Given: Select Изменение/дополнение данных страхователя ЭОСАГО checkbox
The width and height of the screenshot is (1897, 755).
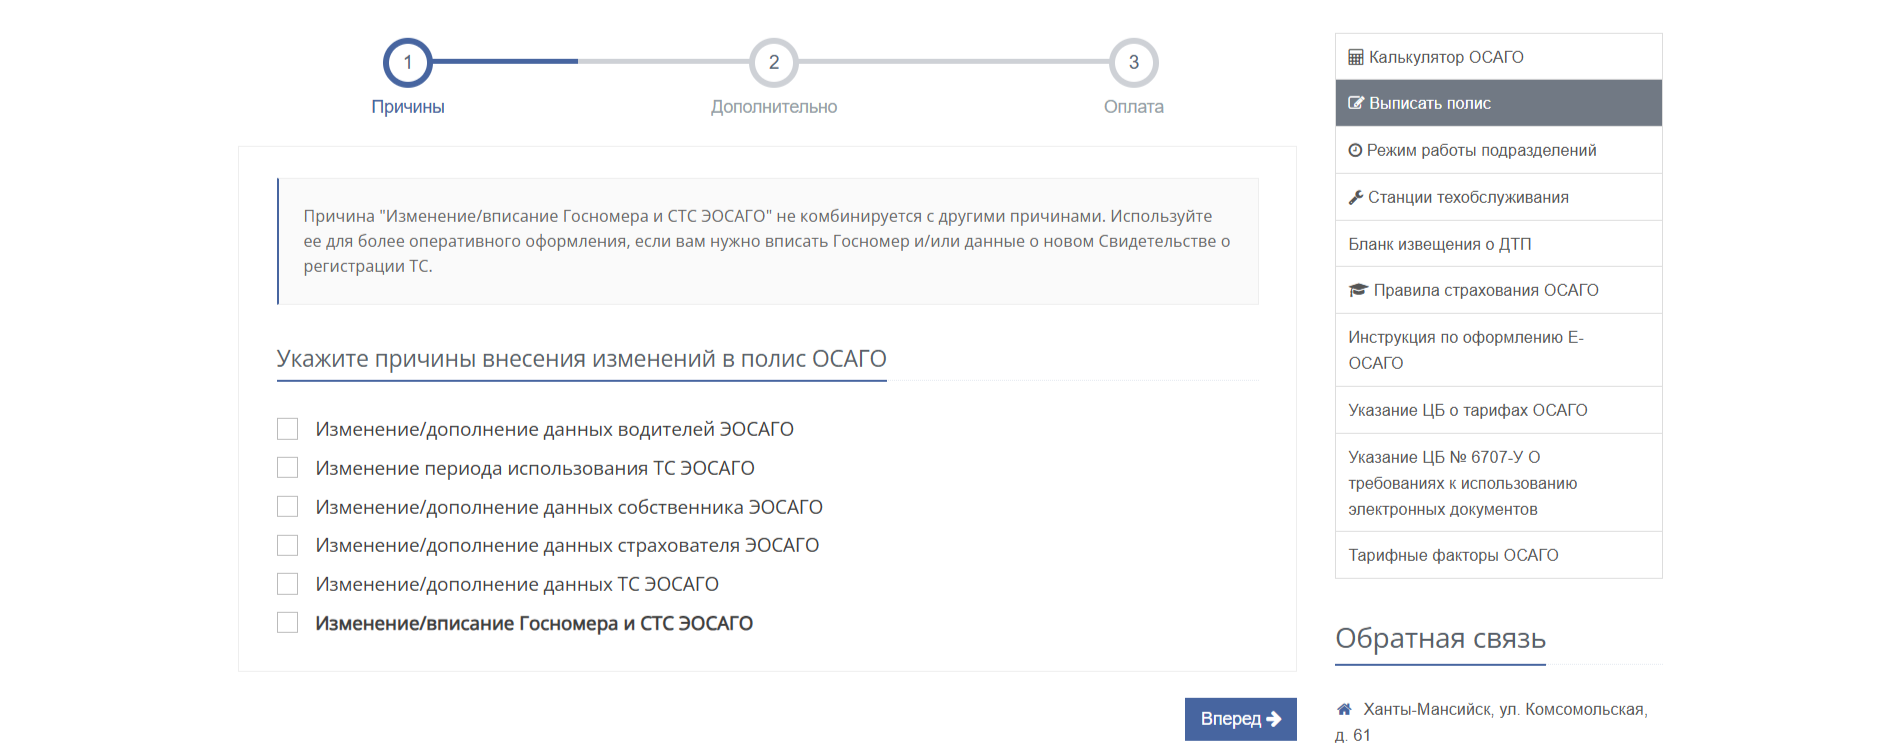Looking at the screenshot, I should click(287, 545).
